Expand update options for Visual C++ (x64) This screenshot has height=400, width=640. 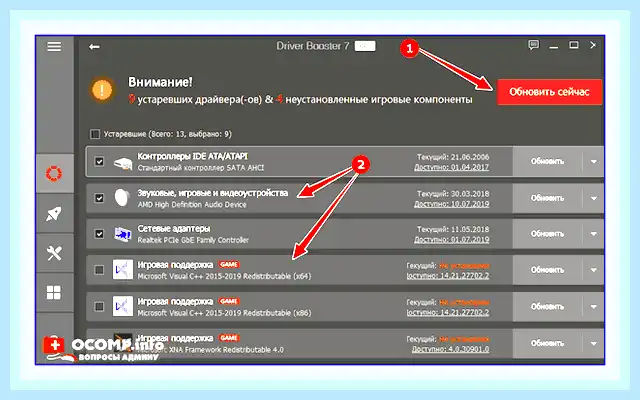594,270
